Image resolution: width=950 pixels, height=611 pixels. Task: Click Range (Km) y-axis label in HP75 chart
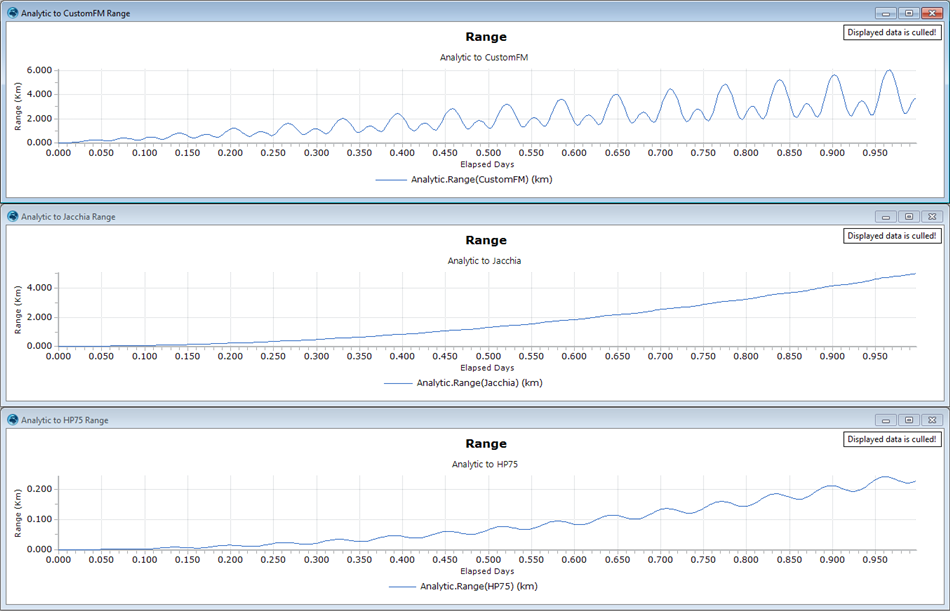[x=18, y=513]
